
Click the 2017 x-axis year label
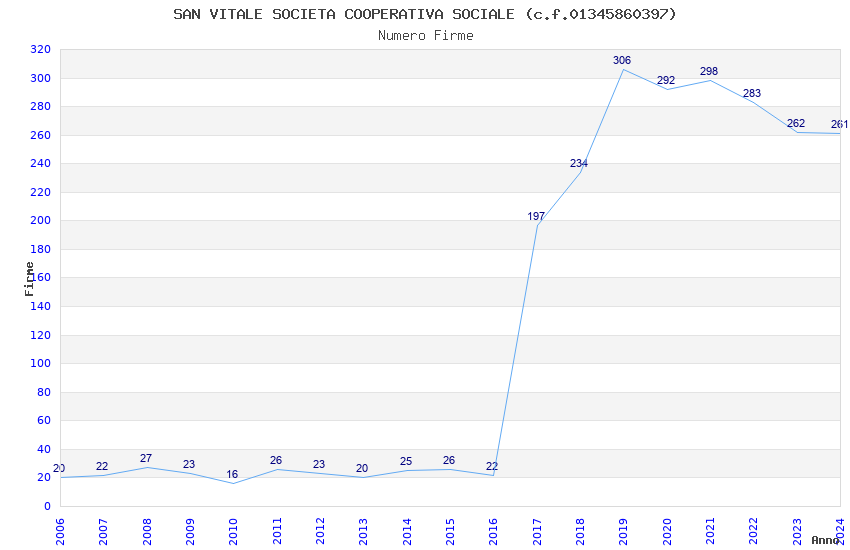click(537, 531)
